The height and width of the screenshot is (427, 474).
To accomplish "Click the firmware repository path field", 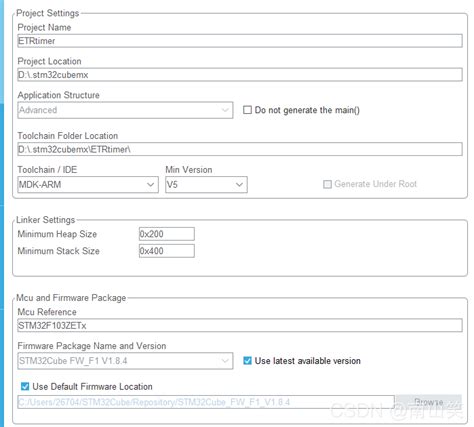I will (x=206, y=402).
